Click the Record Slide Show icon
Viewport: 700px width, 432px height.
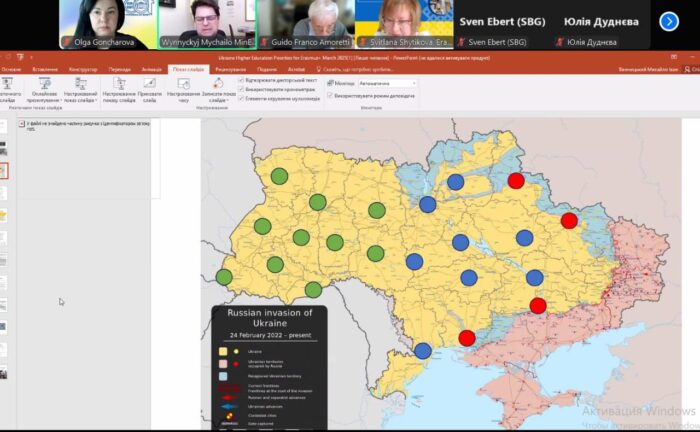[x=216, y=85]
